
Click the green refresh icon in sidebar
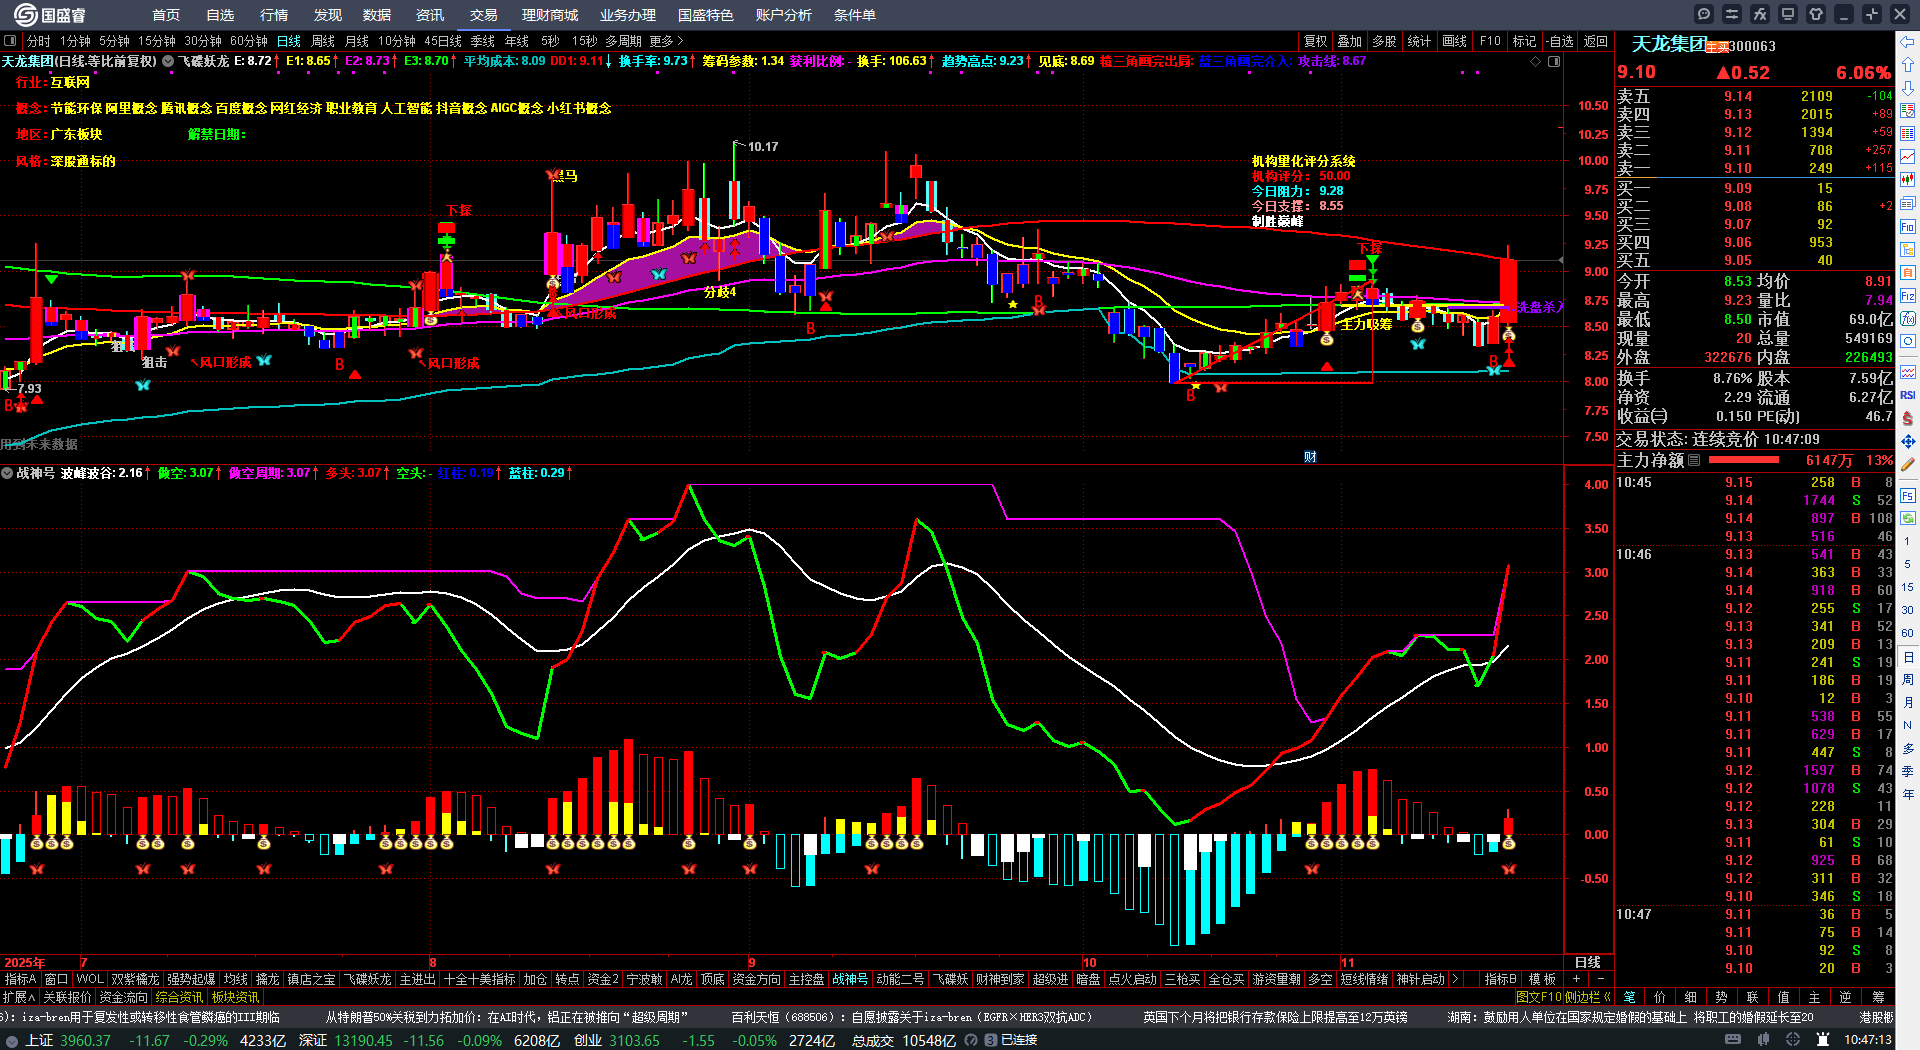pos(1908,519)
